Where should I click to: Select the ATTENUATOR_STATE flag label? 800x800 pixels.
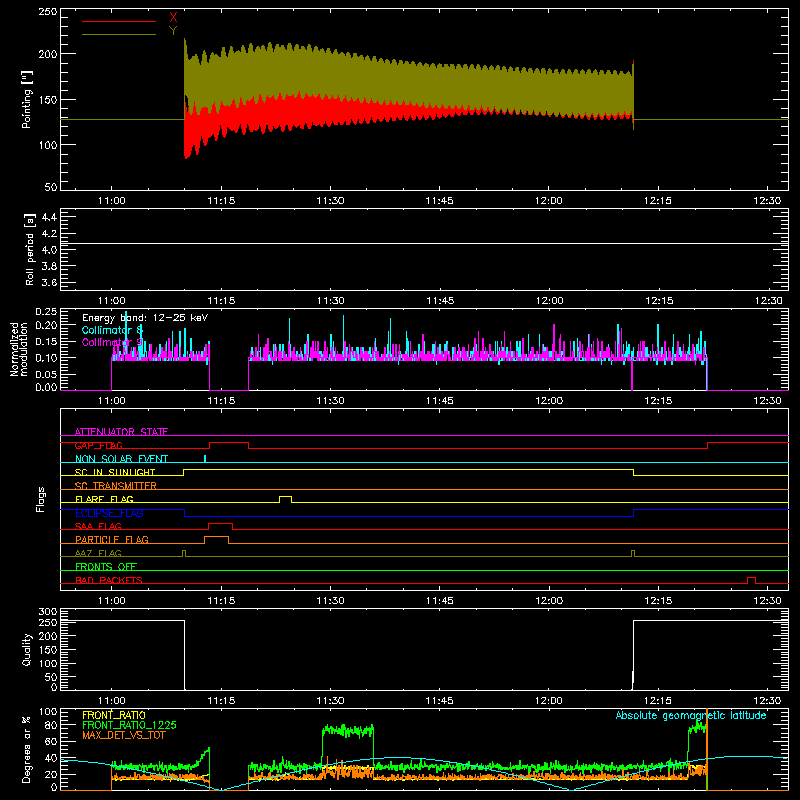click(x=121, y=432)
